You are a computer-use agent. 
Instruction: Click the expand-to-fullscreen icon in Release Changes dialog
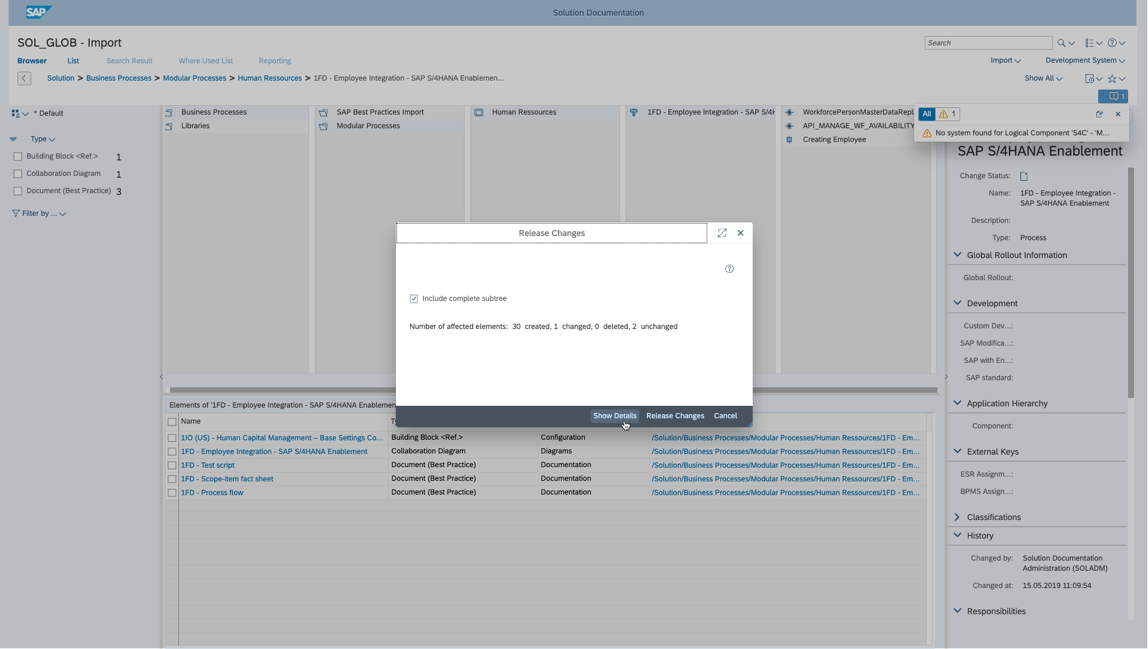click(x=723, y=232)
